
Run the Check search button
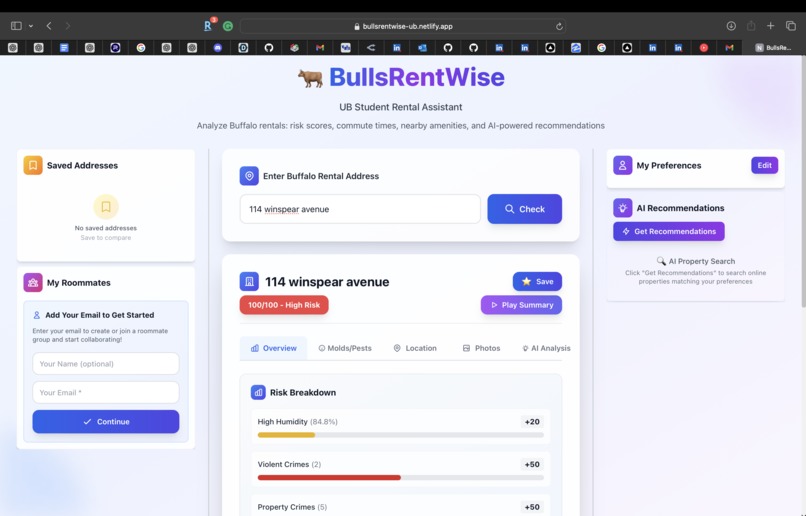click(x=524, y=209)
